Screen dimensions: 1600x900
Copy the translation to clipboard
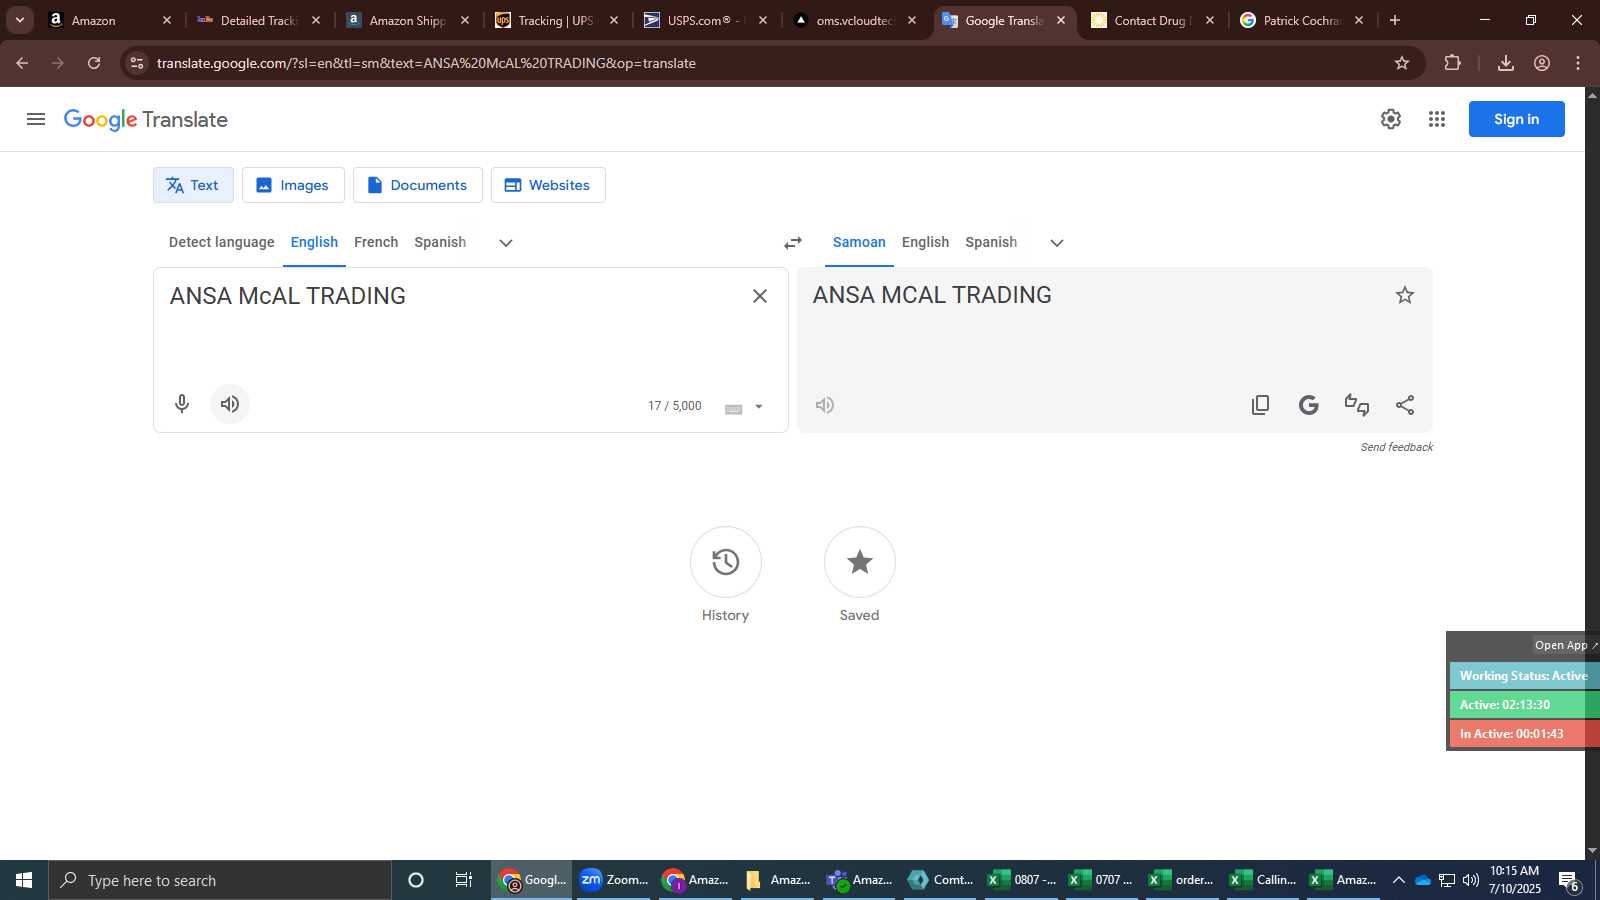[x=1261, y=405]
